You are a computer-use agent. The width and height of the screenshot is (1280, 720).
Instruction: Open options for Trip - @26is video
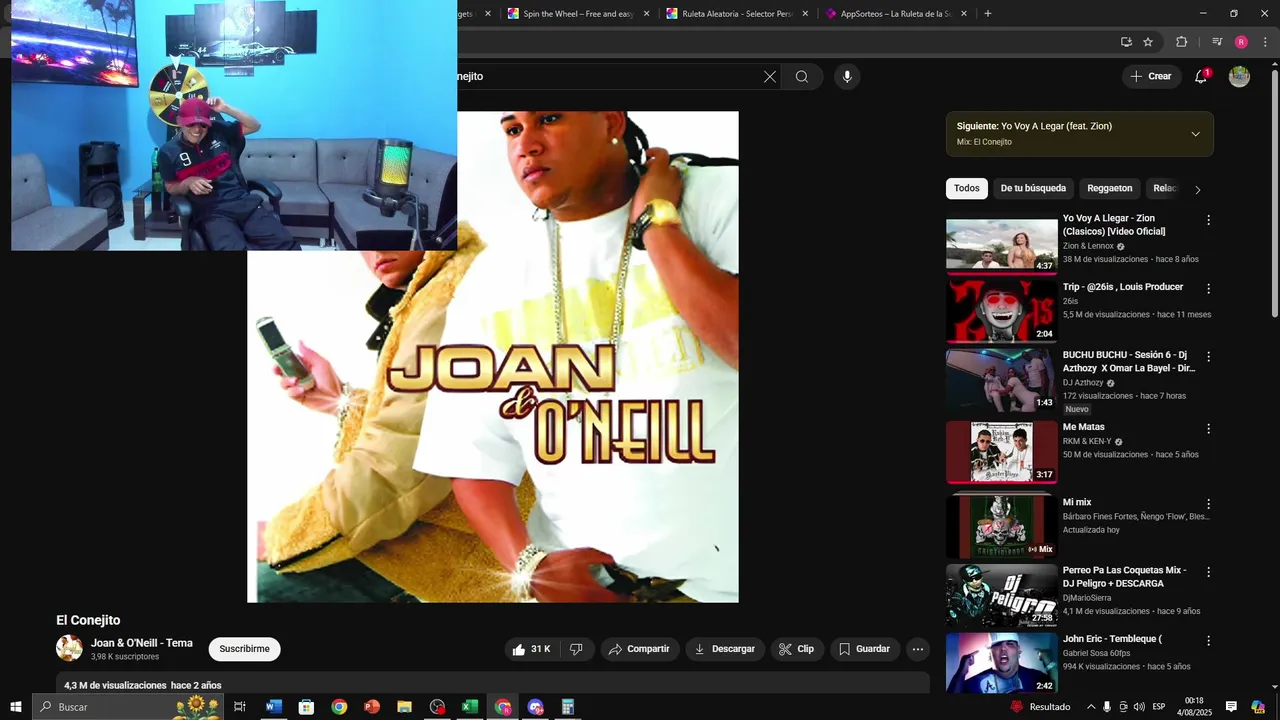(x=1208, y=288)
